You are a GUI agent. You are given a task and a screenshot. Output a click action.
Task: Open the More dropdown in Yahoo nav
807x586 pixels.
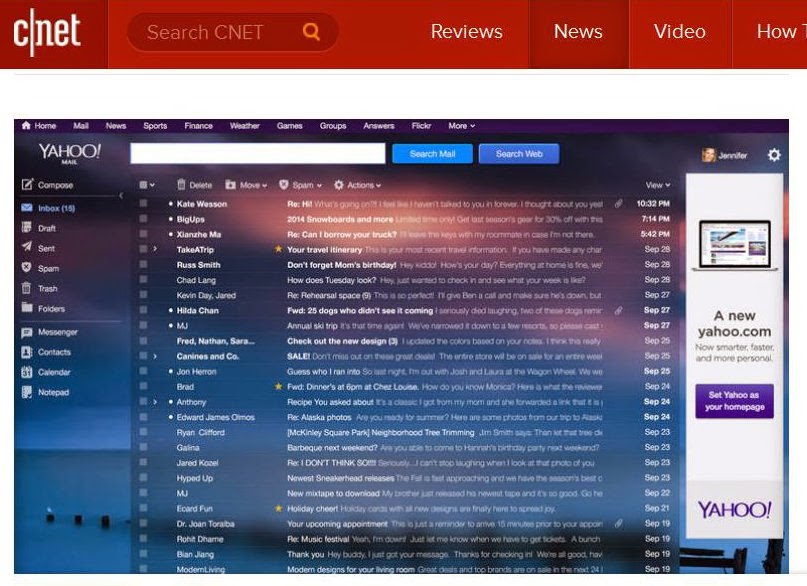462,126
